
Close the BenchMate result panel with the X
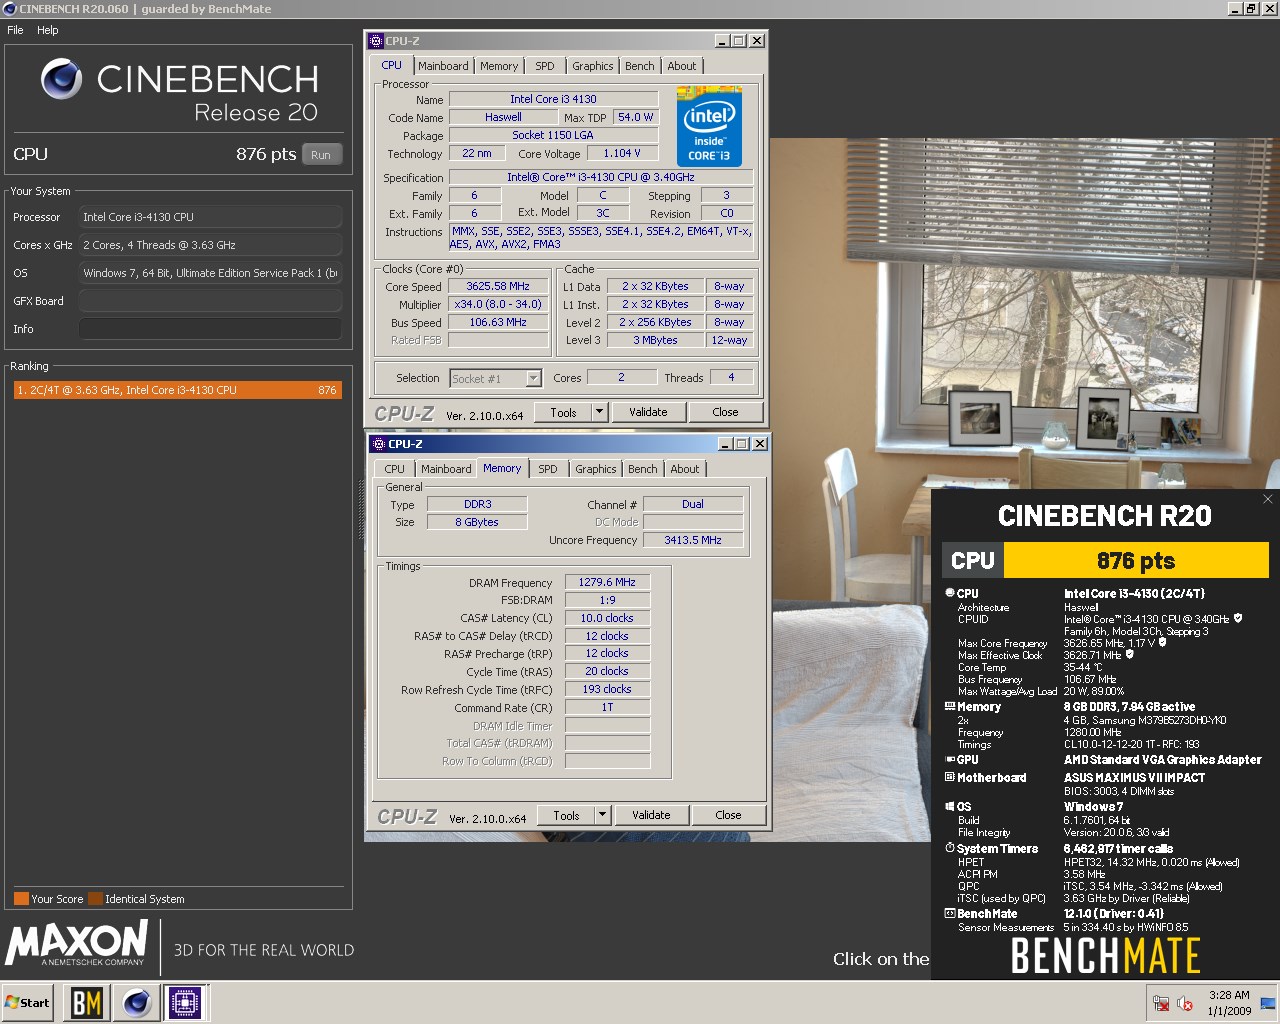(1268, 499)
